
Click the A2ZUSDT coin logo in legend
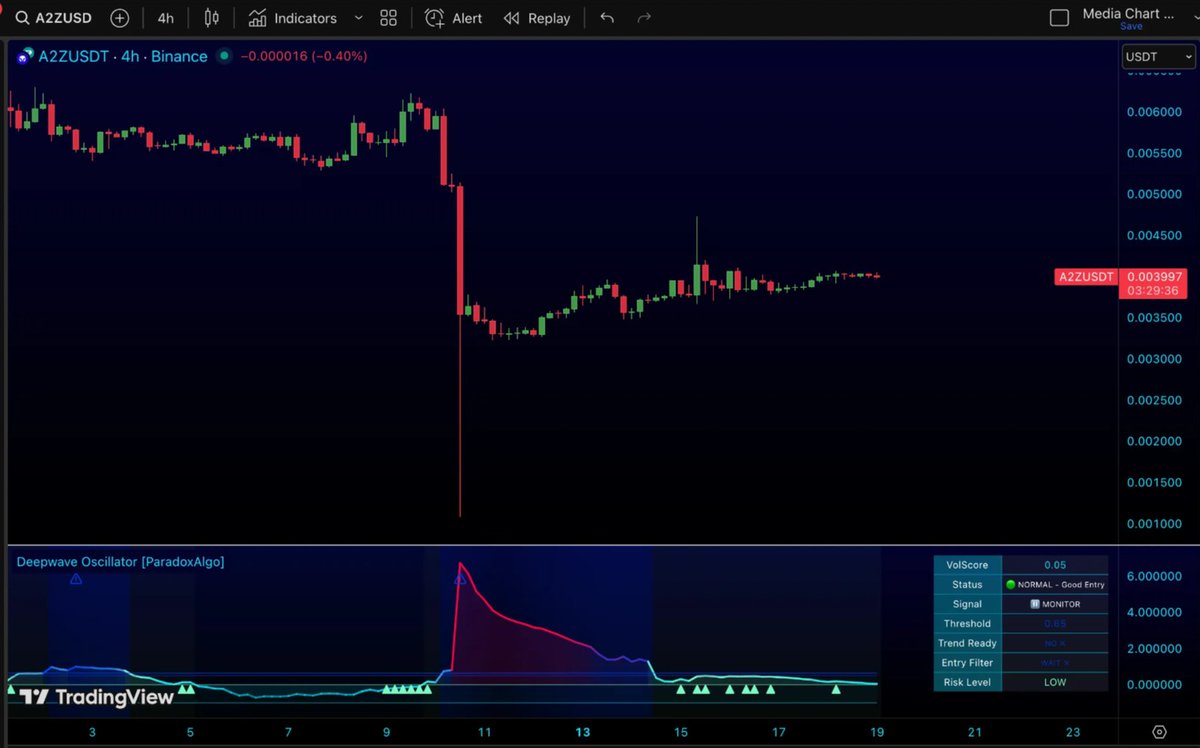click(24, 57)
